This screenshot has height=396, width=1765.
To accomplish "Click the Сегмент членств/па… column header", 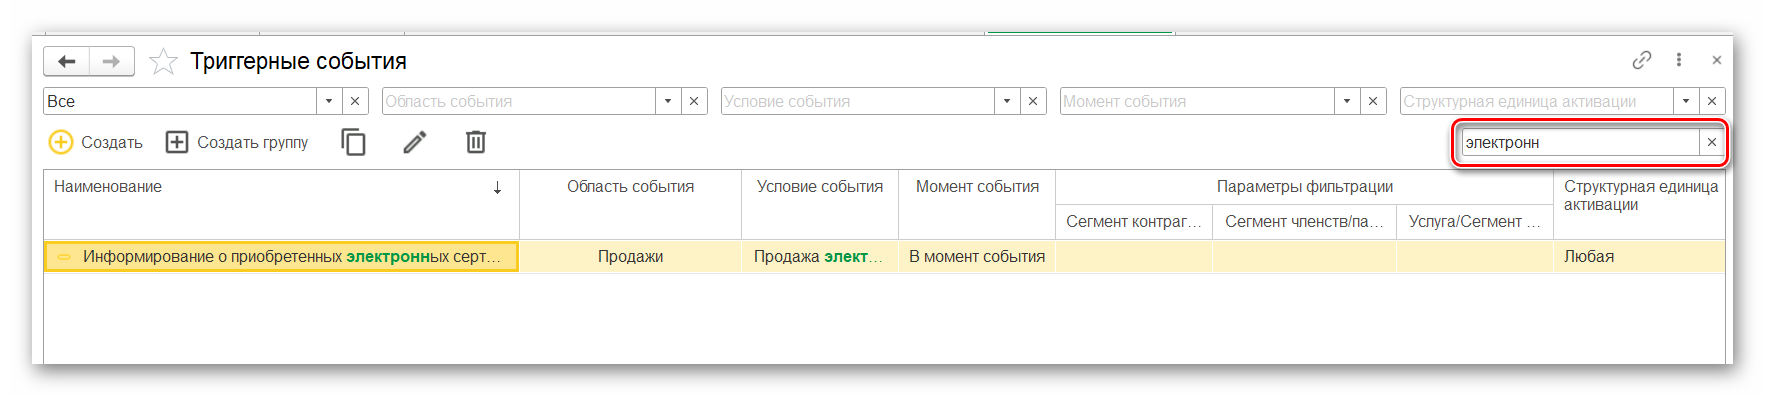I will (1304, 222).
